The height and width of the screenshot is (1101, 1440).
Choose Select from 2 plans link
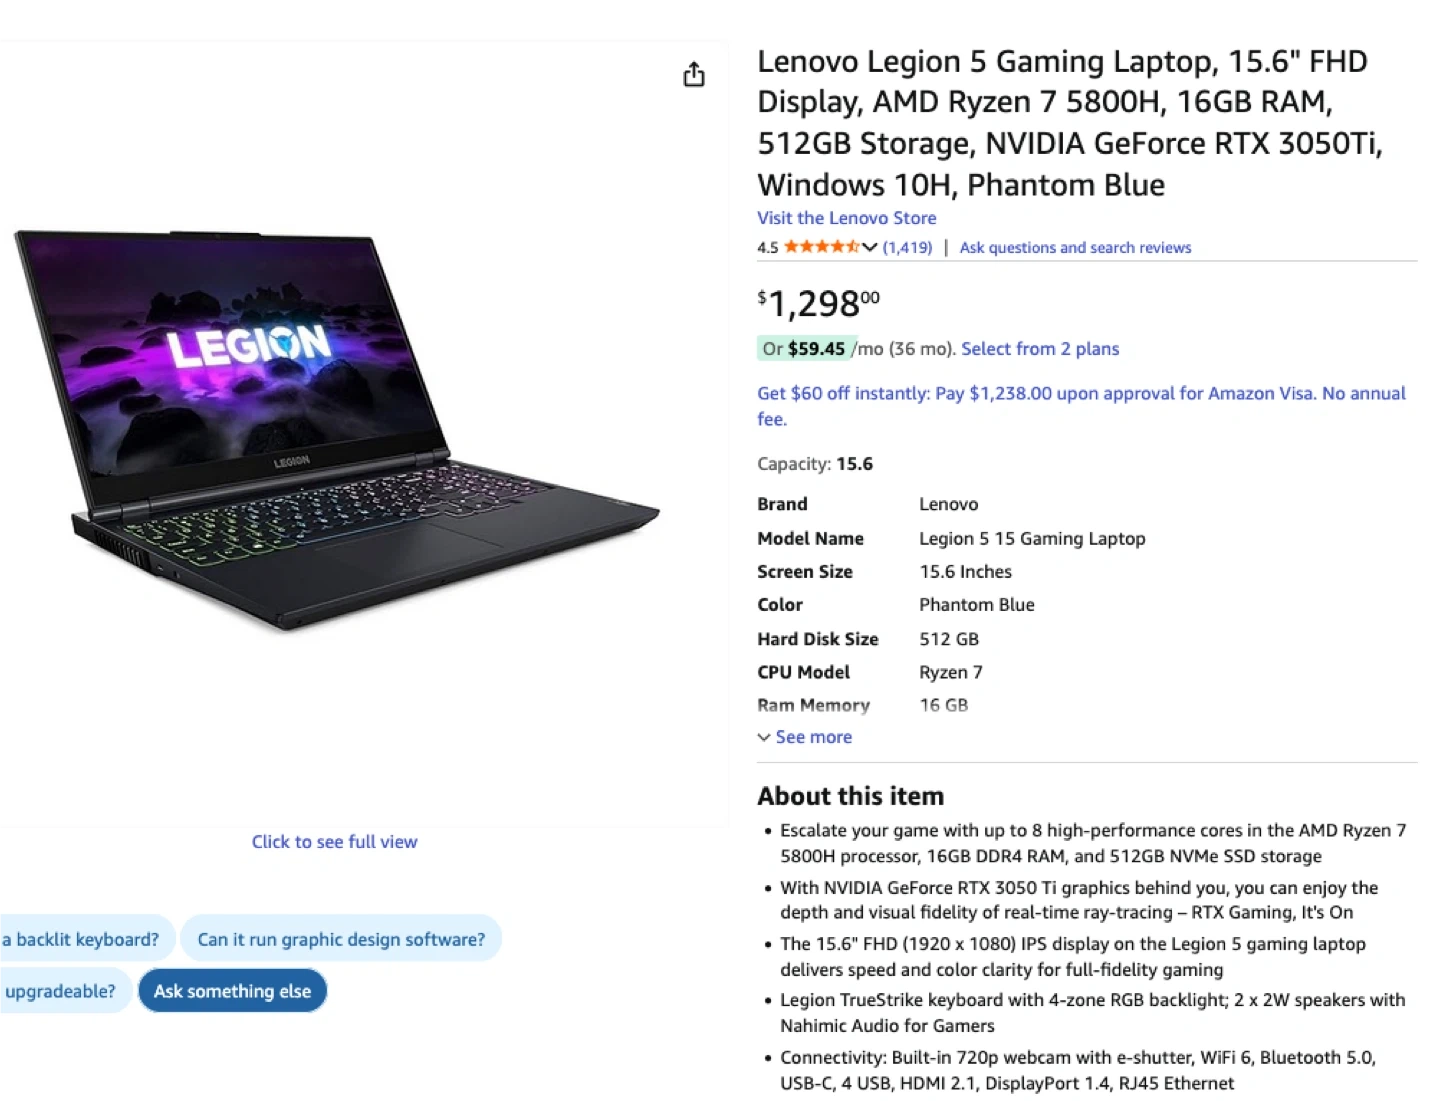tap(1040, 349)
